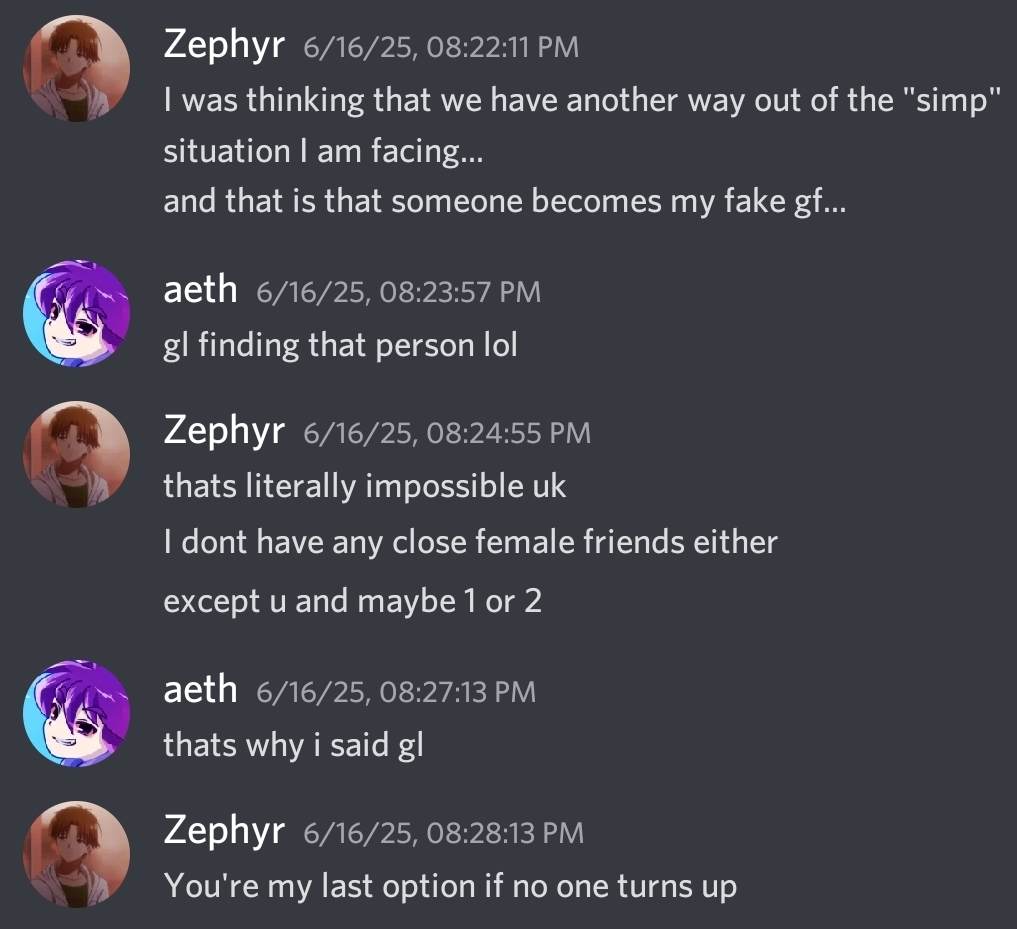
Task: Click aeth's avatar beside the 08:23:57 PM message
Action: click(x=77, y=314)
